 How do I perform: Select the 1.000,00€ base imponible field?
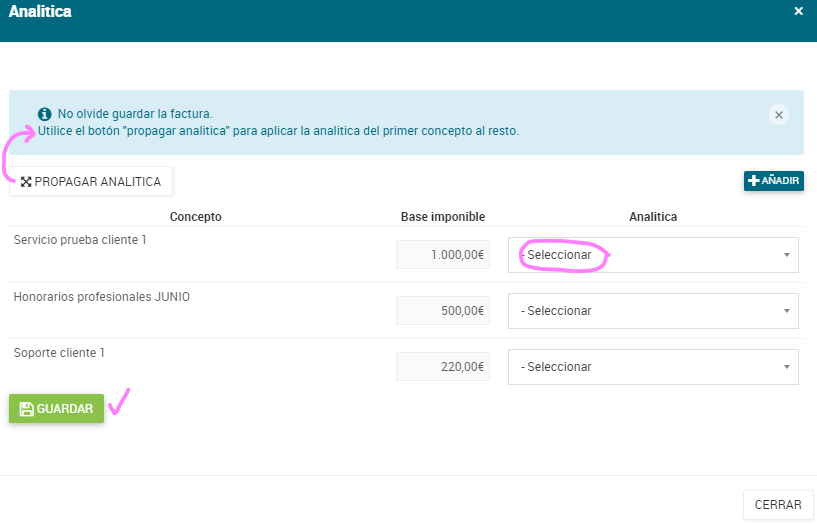tap(443, 255)
